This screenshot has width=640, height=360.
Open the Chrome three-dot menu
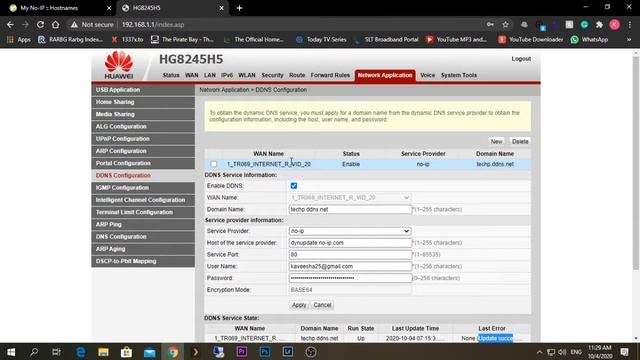(x=630, y=24)
